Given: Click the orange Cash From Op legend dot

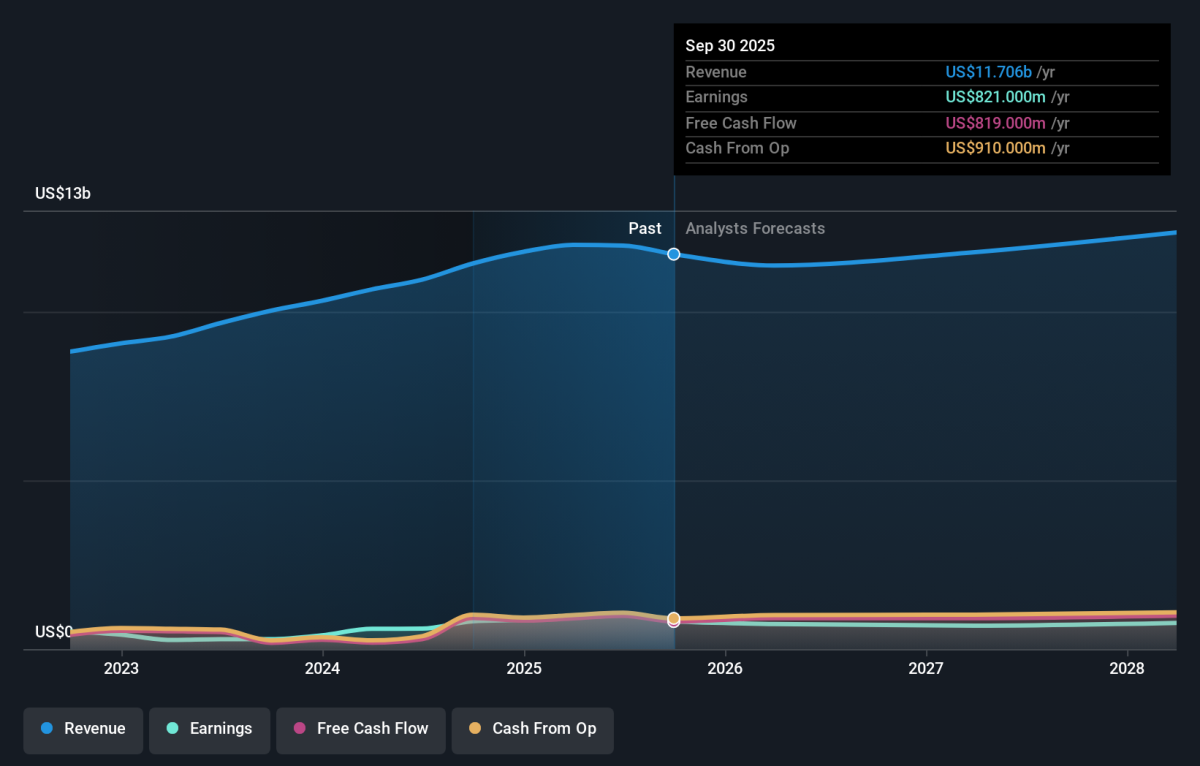Looking at the screenshot, I should pyautogui.click(x=474, y=729).
